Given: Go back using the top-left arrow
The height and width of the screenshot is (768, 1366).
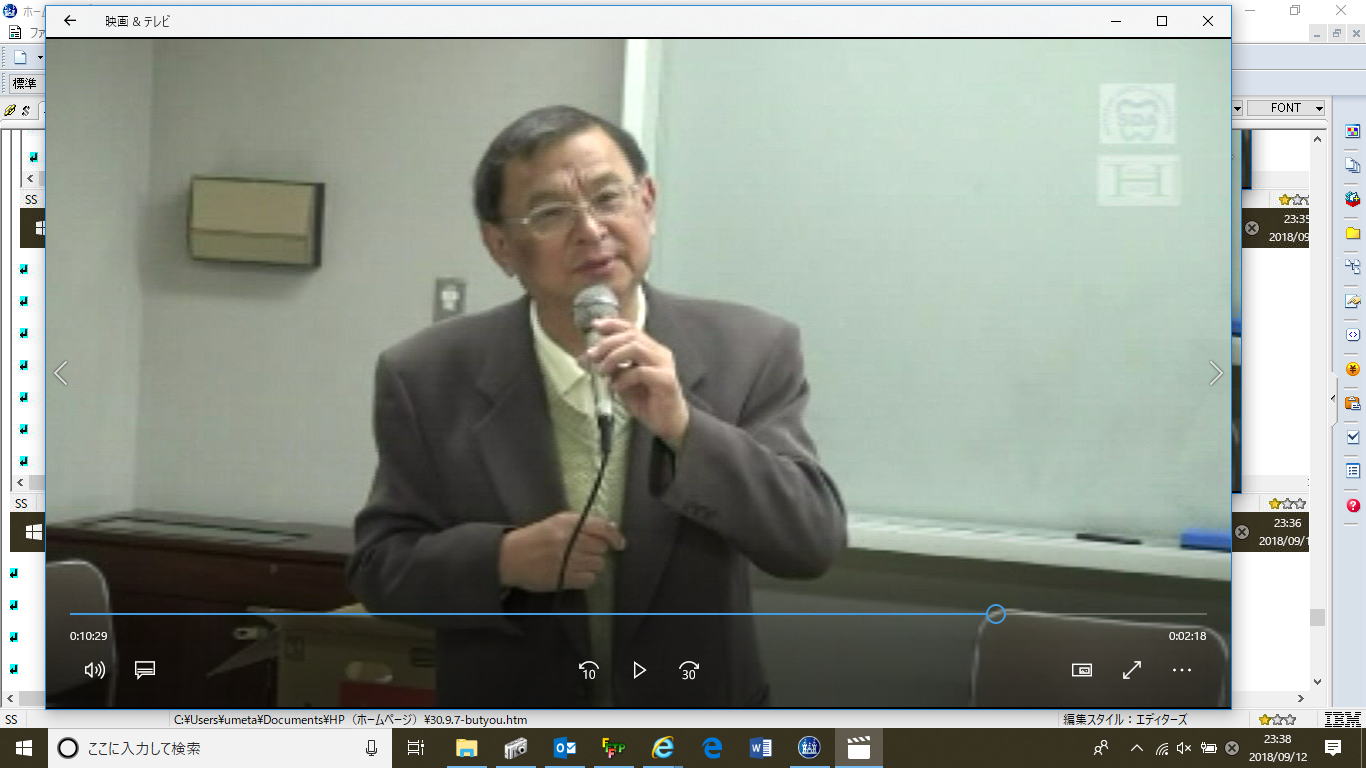Looking at the screenshot, I should [x=70, y=21].
